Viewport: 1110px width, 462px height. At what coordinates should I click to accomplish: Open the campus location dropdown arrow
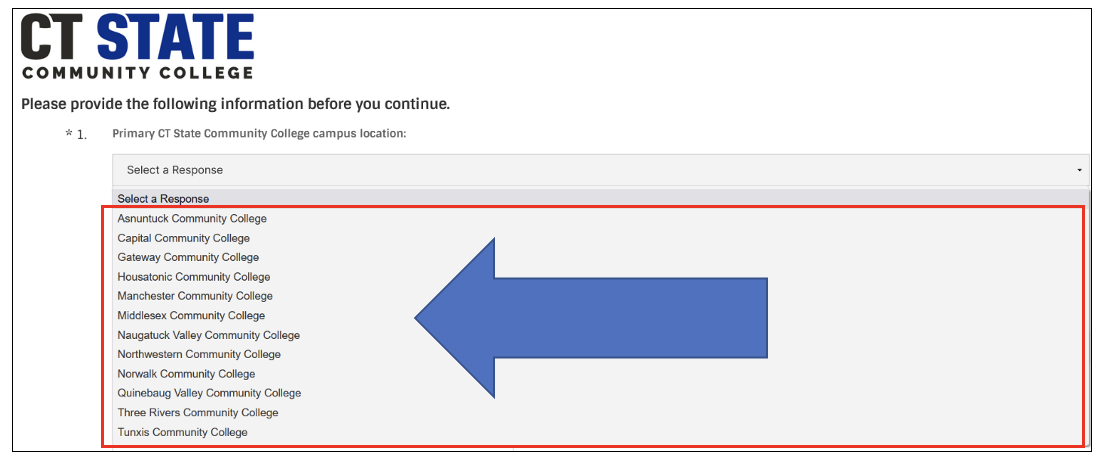click(x=1080, y=171)
